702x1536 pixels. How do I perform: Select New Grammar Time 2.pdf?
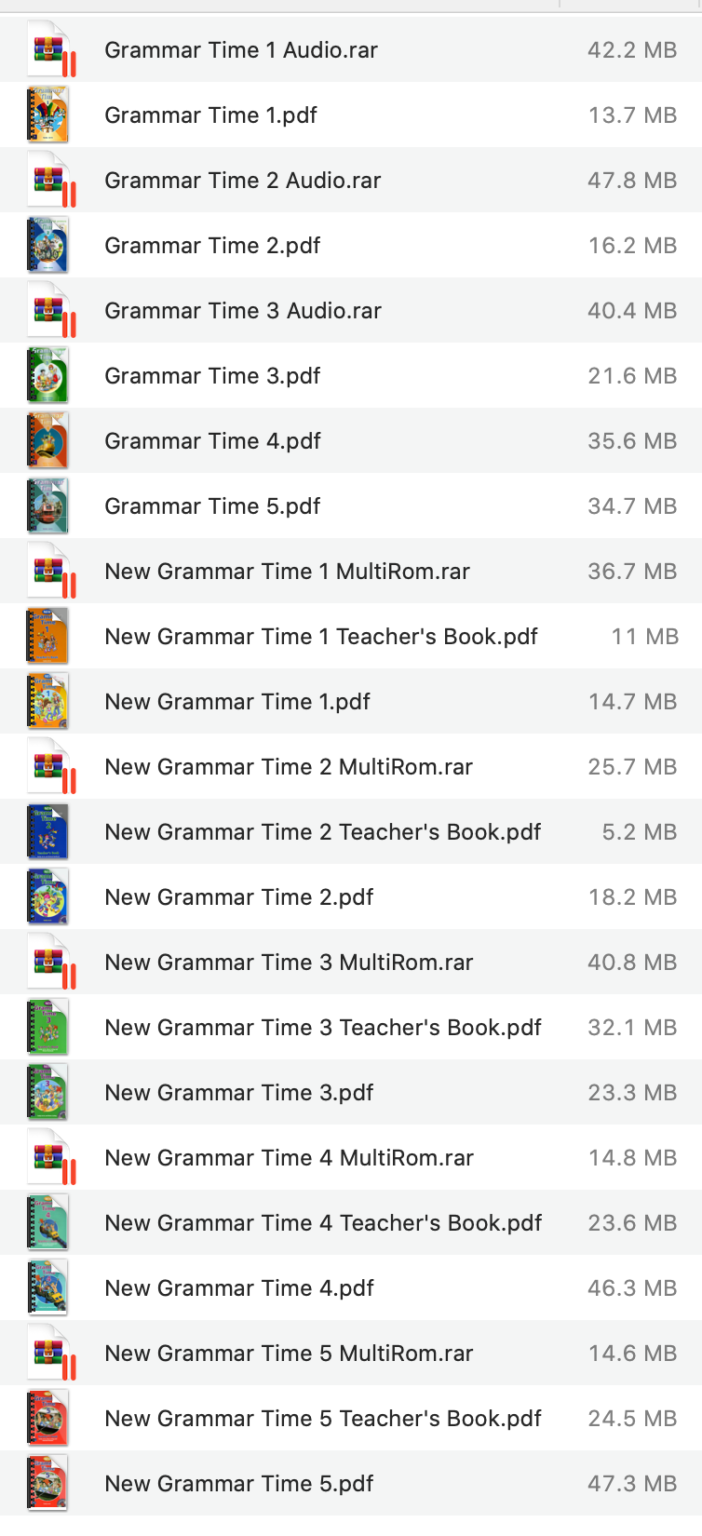tap(238, 897)
